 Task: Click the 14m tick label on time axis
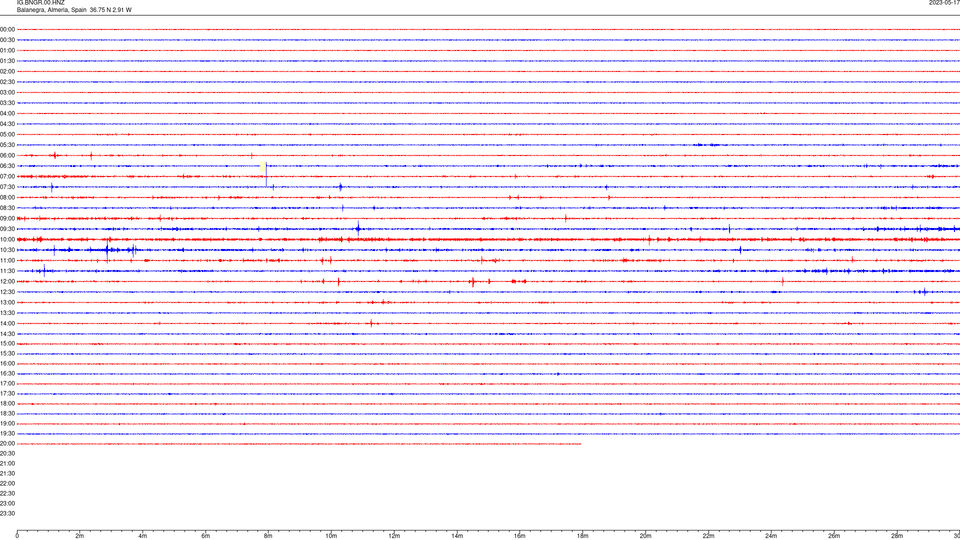457,536
